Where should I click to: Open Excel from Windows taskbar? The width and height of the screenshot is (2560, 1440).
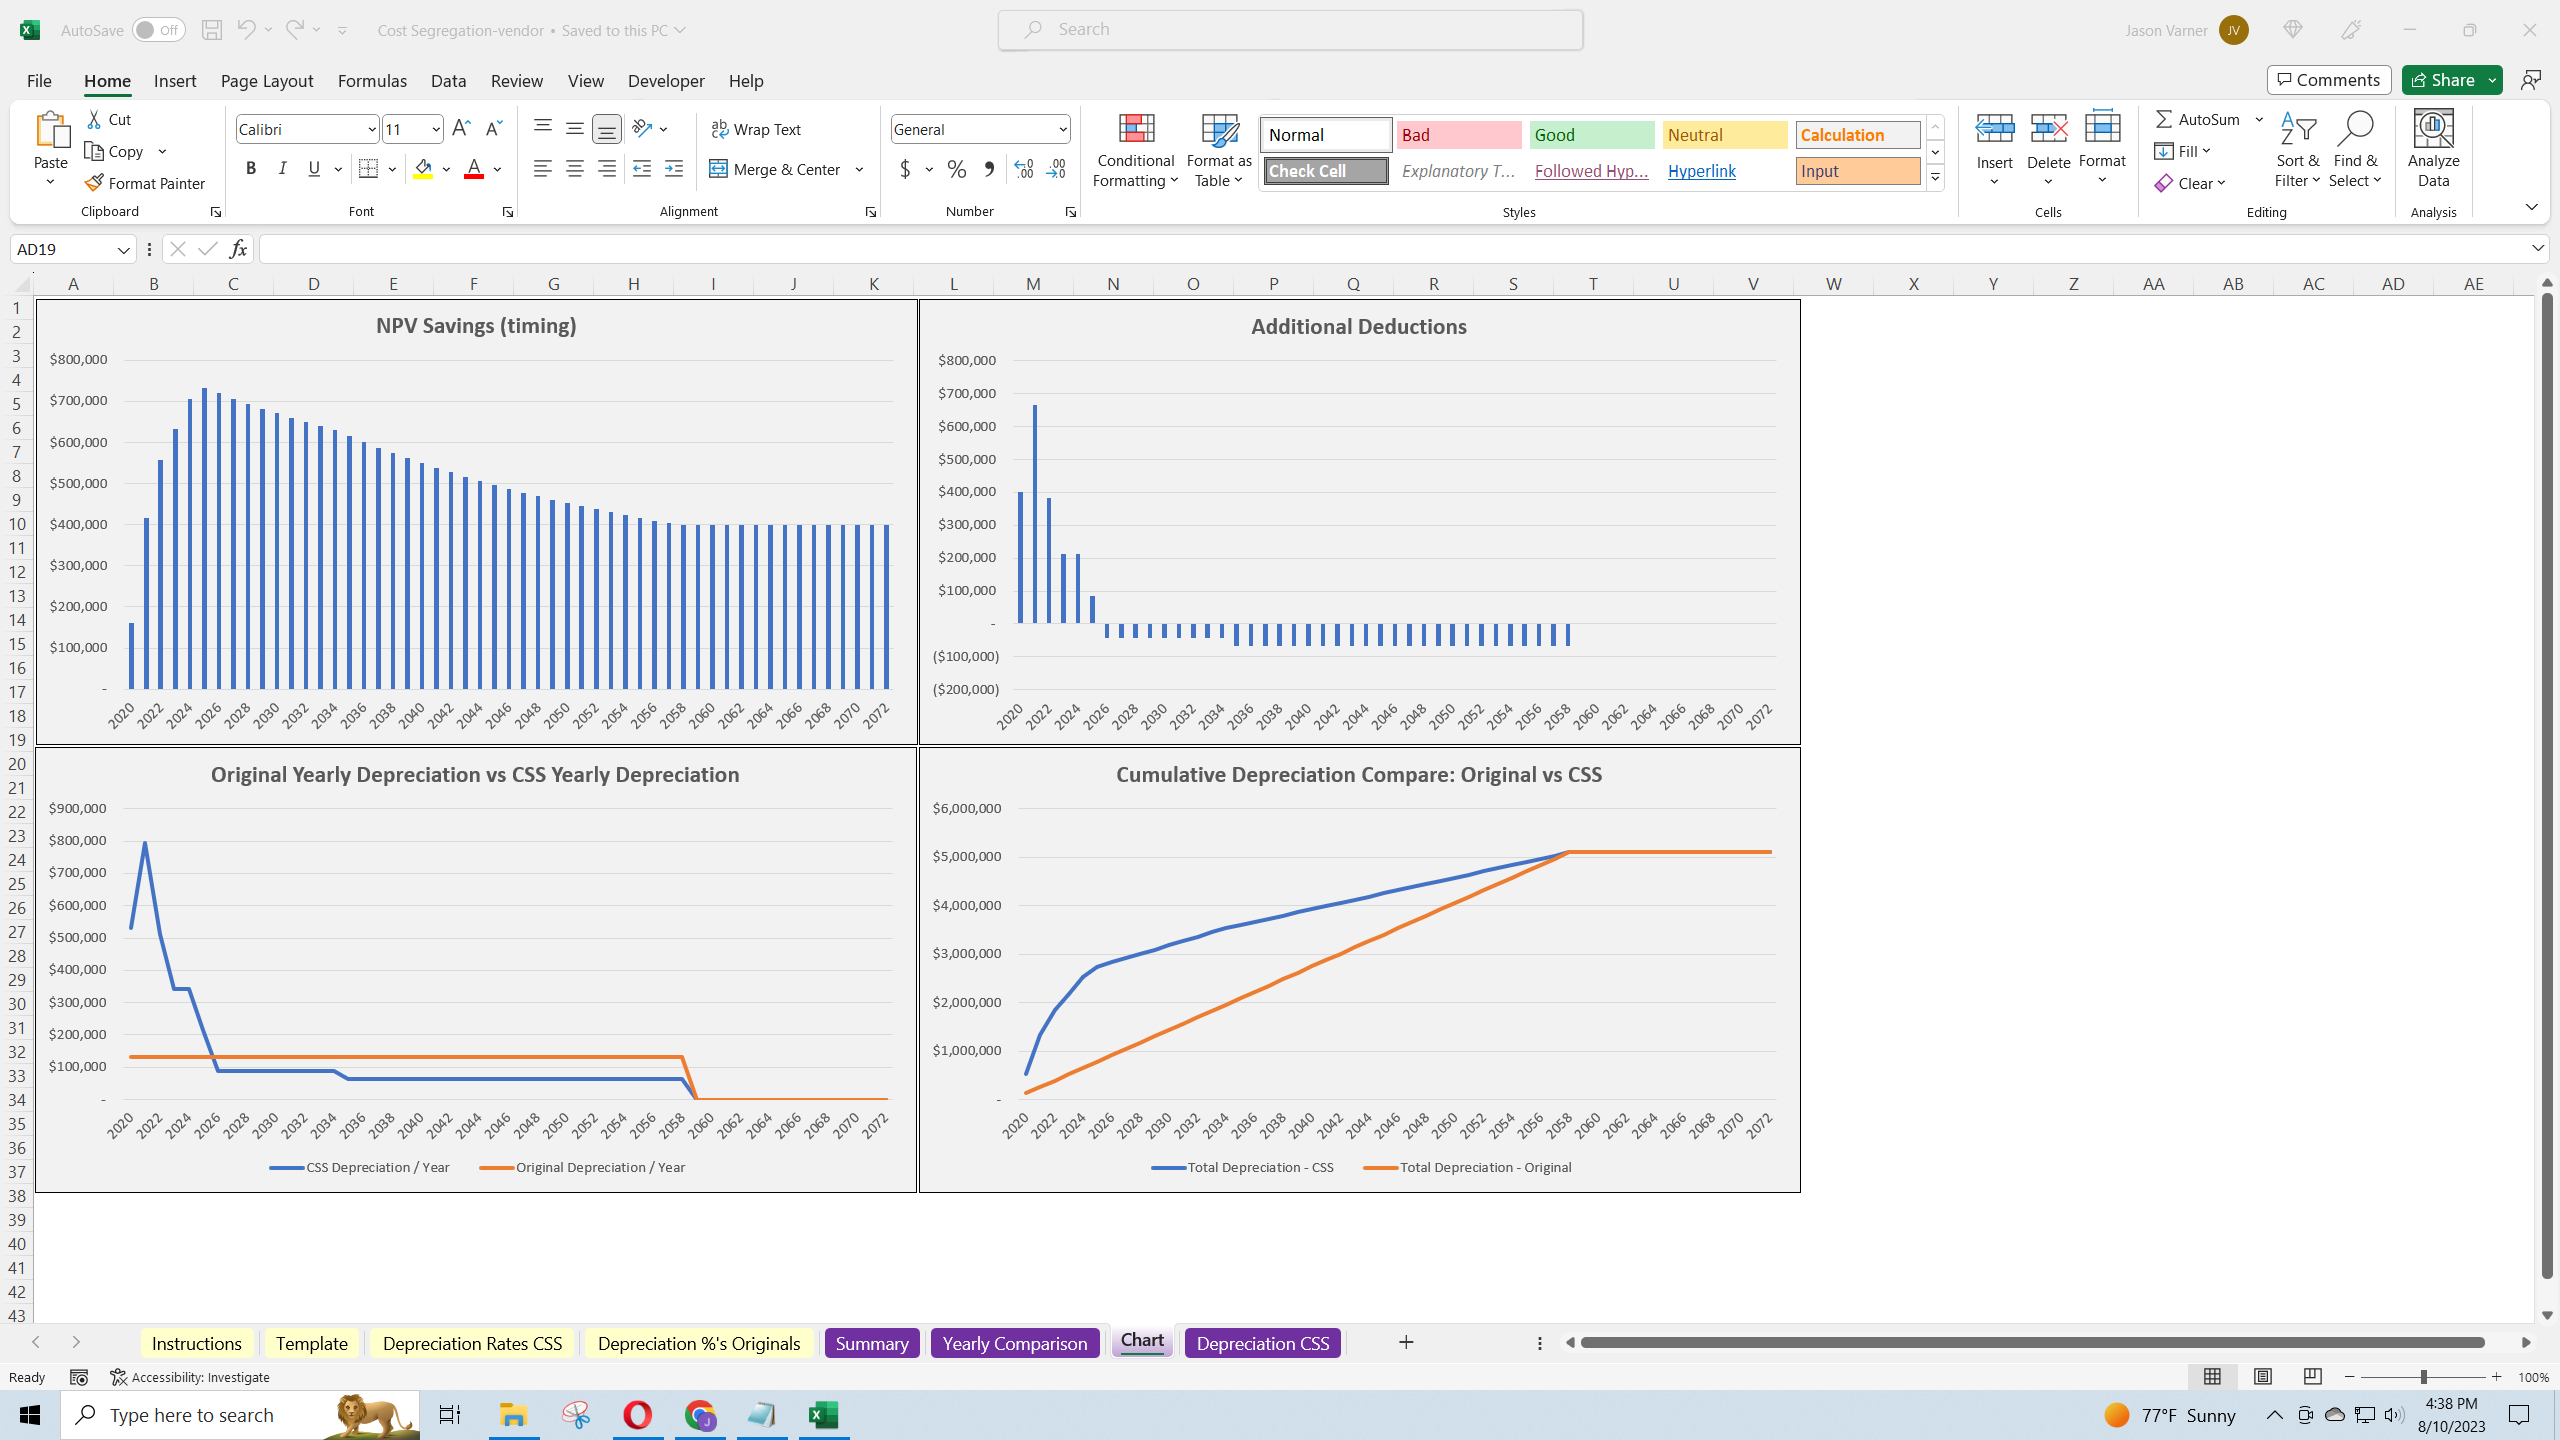[823, 1415]
